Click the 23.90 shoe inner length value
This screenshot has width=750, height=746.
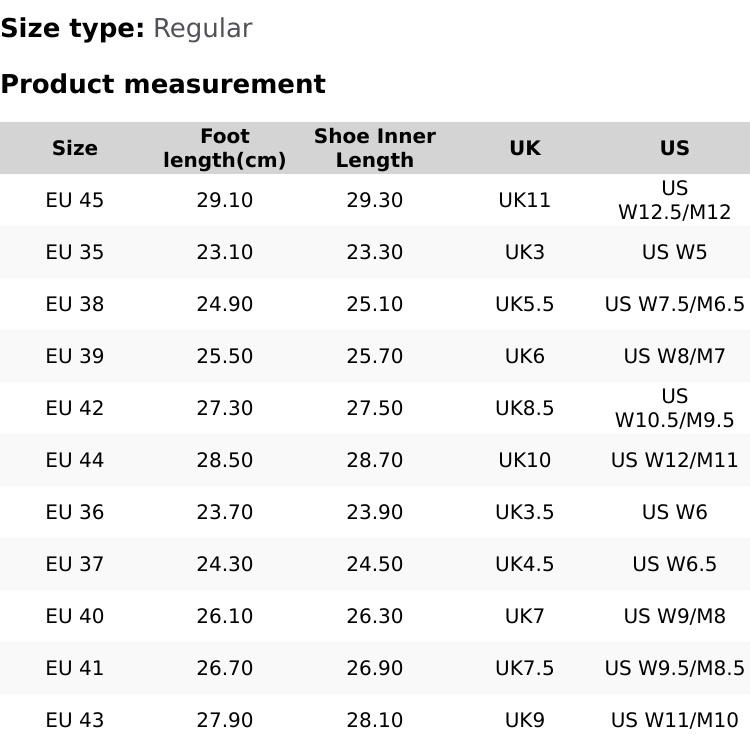tap(375, 512)
